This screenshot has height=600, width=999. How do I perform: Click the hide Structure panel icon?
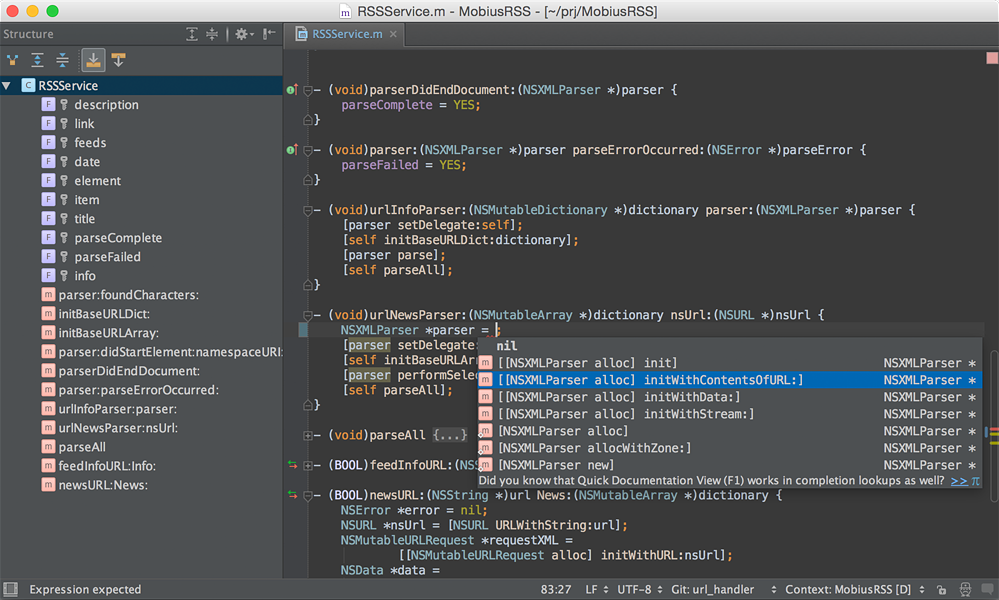coord(269,34)
